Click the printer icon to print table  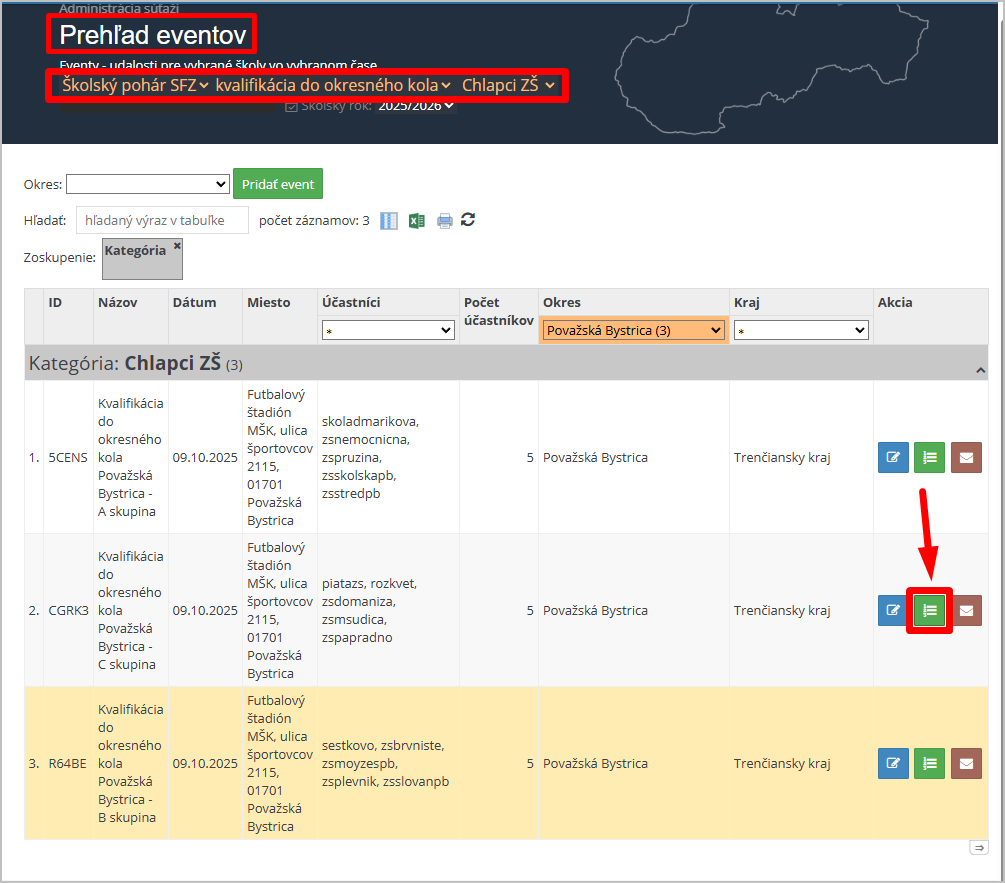click(x=444, y=220)
